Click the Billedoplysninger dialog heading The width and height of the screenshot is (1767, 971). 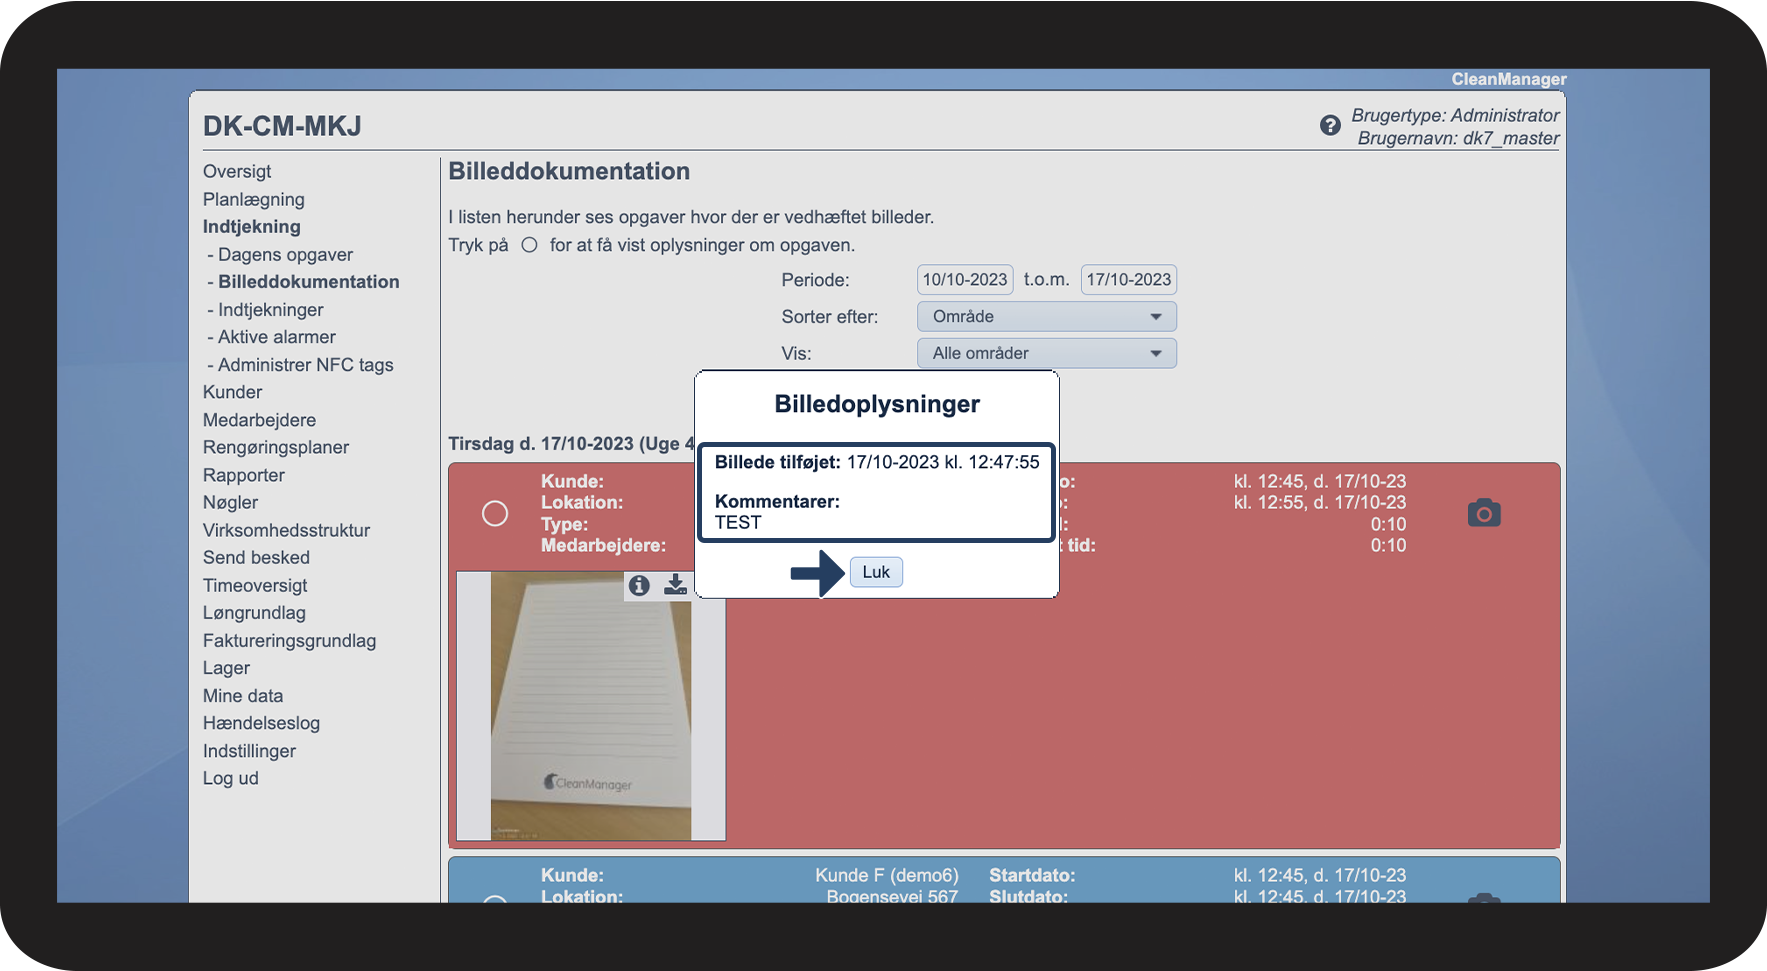[877, 404]
